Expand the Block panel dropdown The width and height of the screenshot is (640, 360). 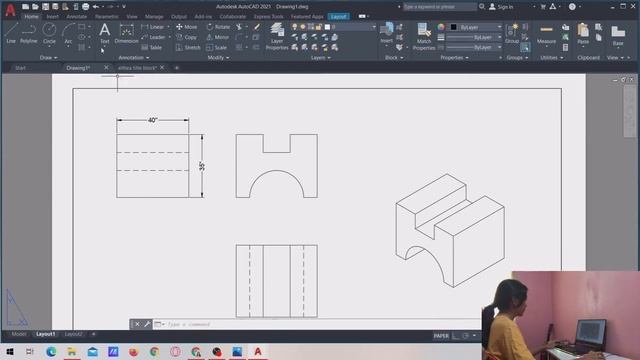click(x=394, y=58)
